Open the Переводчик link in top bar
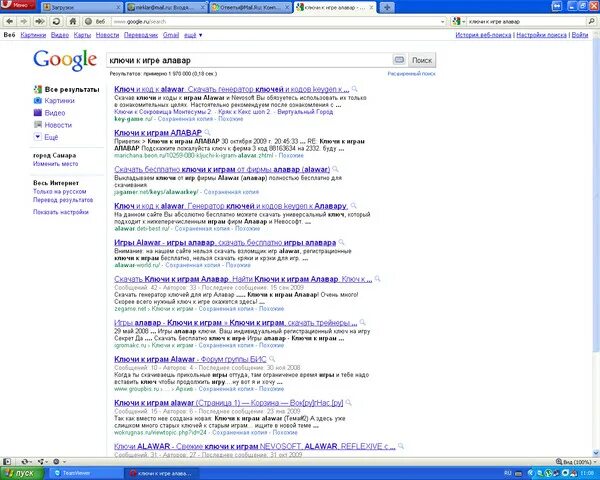600x480 pixels. coord(141,35)
